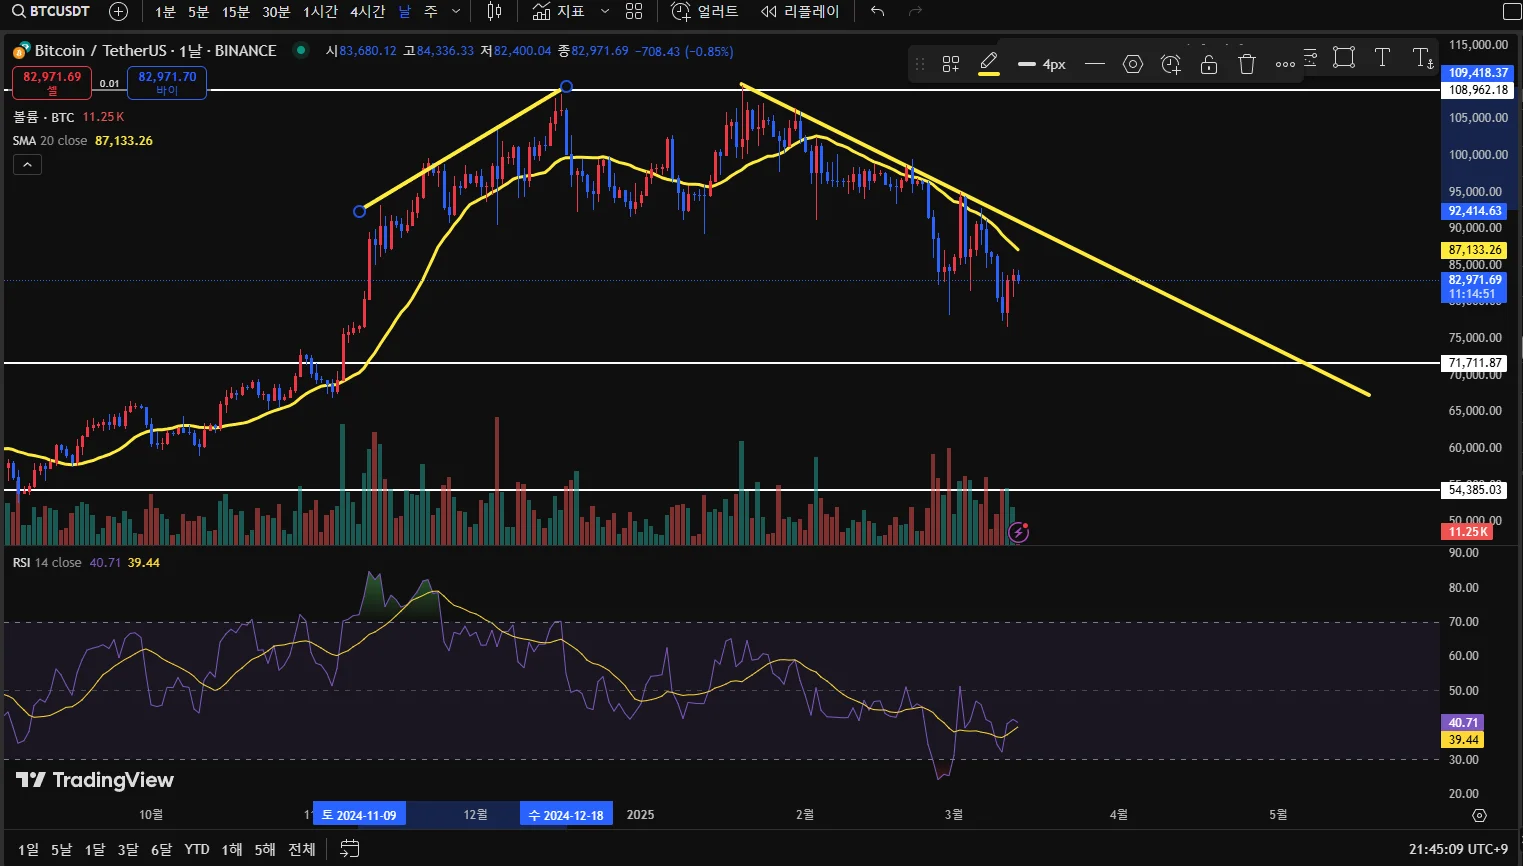Switch to the 5분 timeframe

pyautogui.click(x=199, y=11)
